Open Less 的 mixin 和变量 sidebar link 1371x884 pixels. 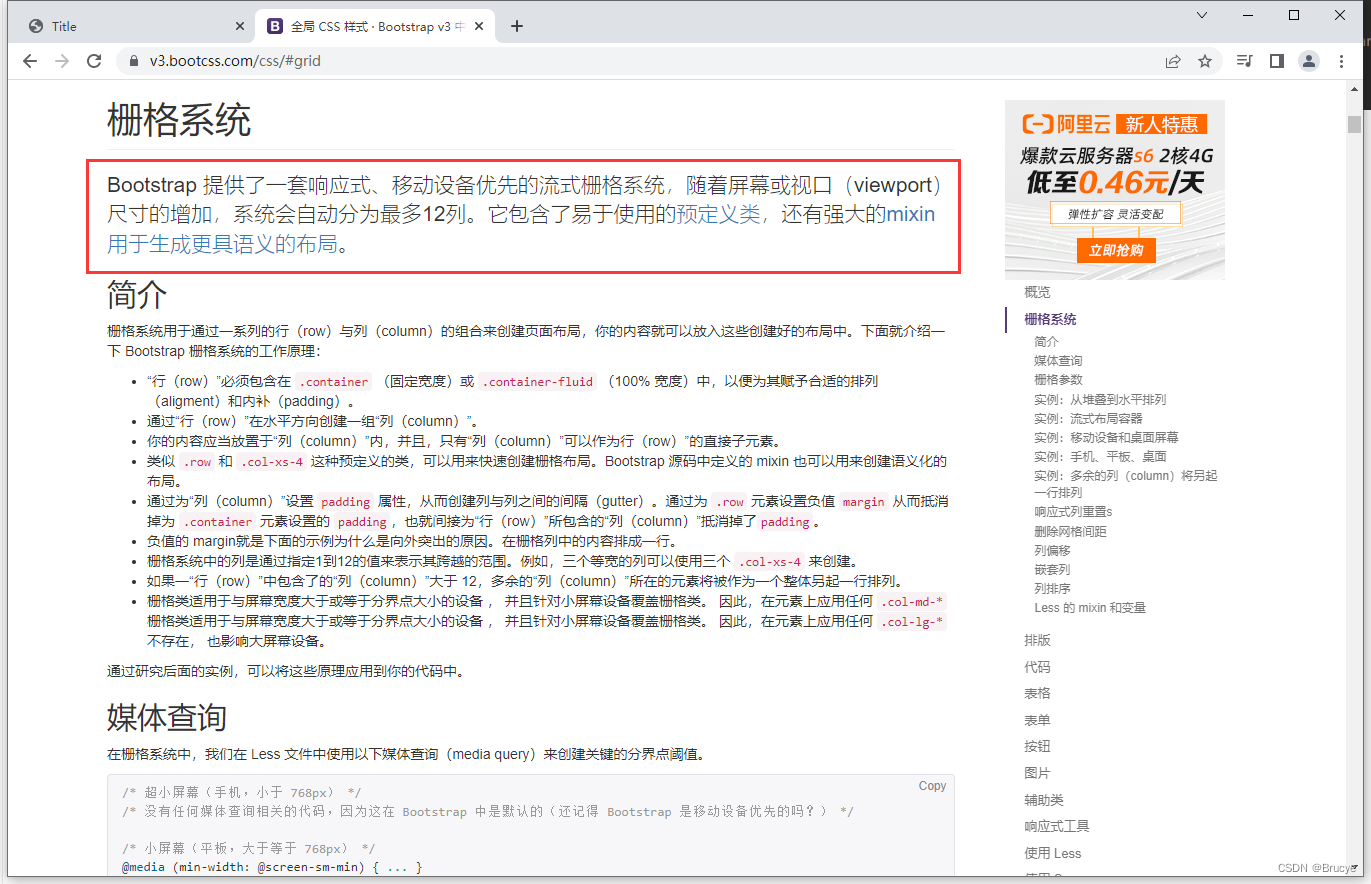[x=1090, y=607]
